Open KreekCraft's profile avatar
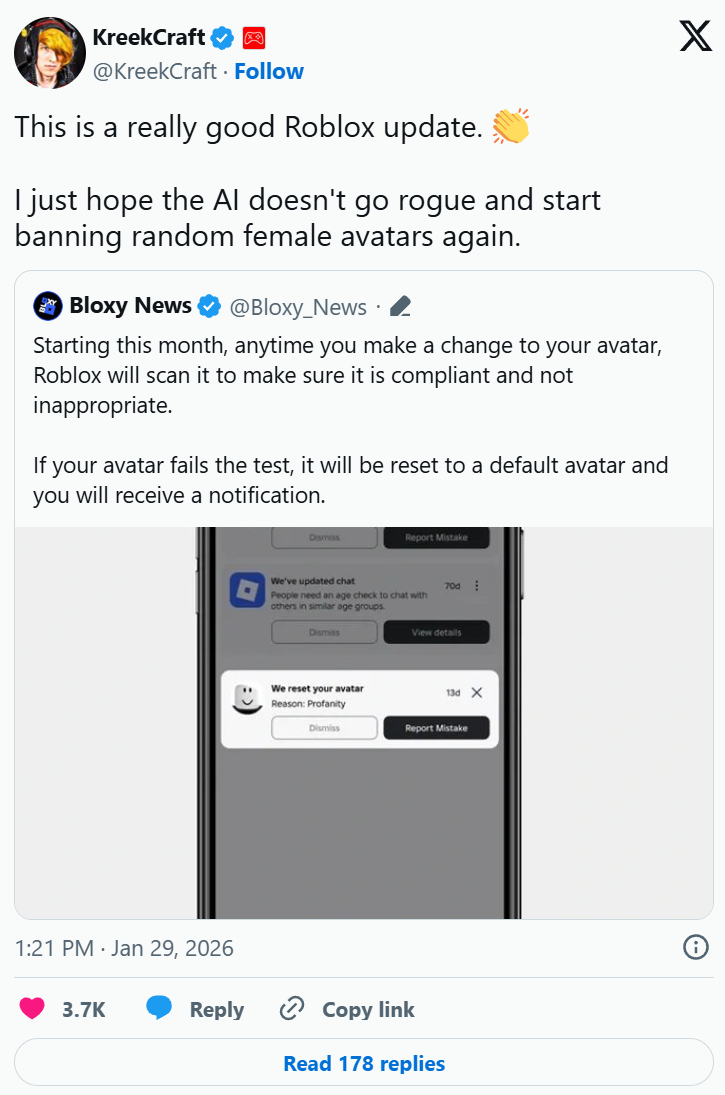The image size is (725, 1095). click(x=49, y=52)
